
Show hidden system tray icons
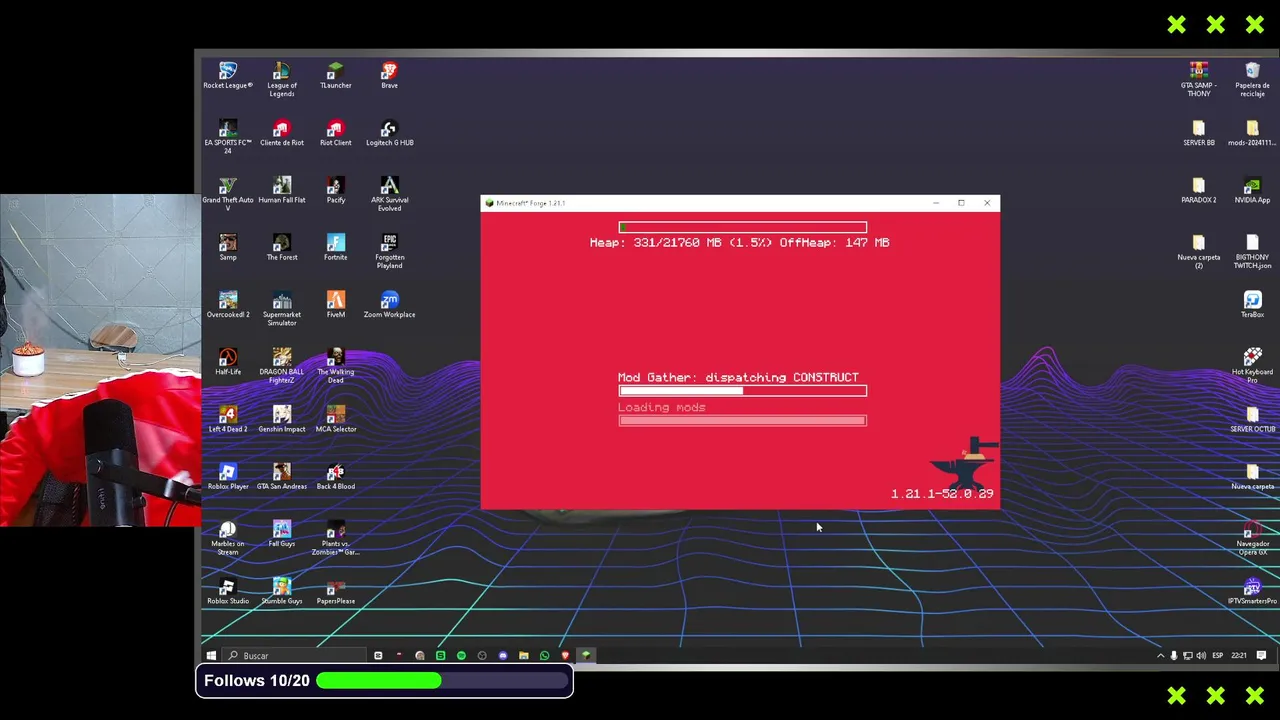(1160, 656)
